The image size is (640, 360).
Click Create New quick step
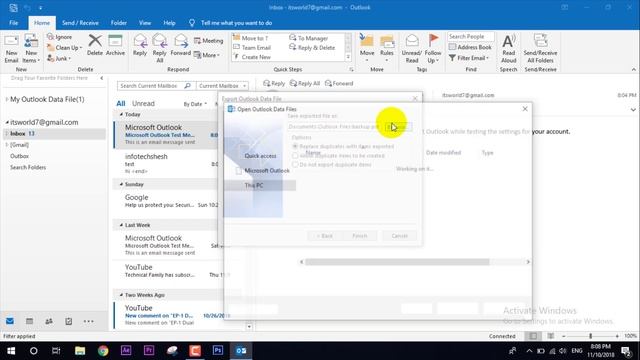252,57
